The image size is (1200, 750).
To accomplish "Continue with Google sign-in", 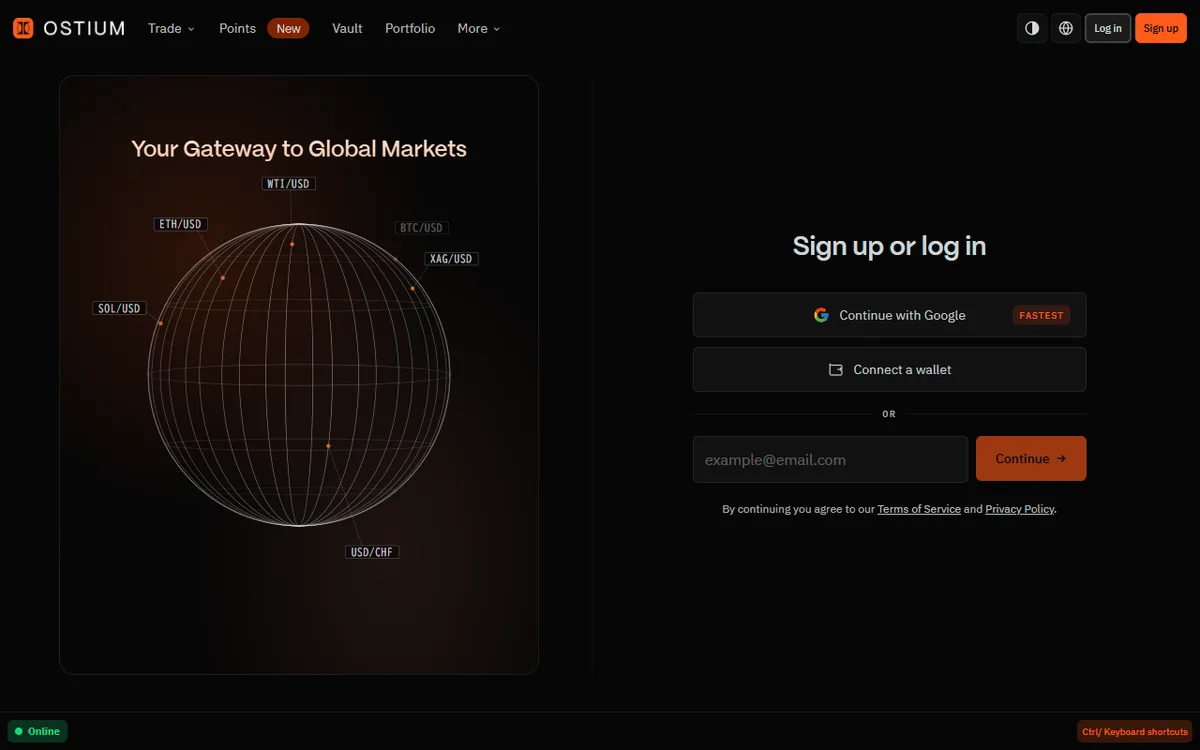I will (889, 315).
